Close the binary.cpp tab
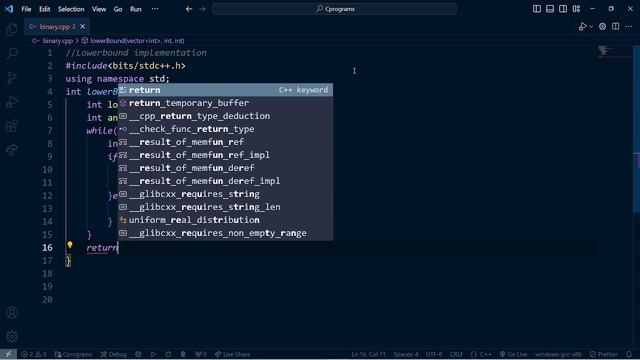 (x=82, y=27)
